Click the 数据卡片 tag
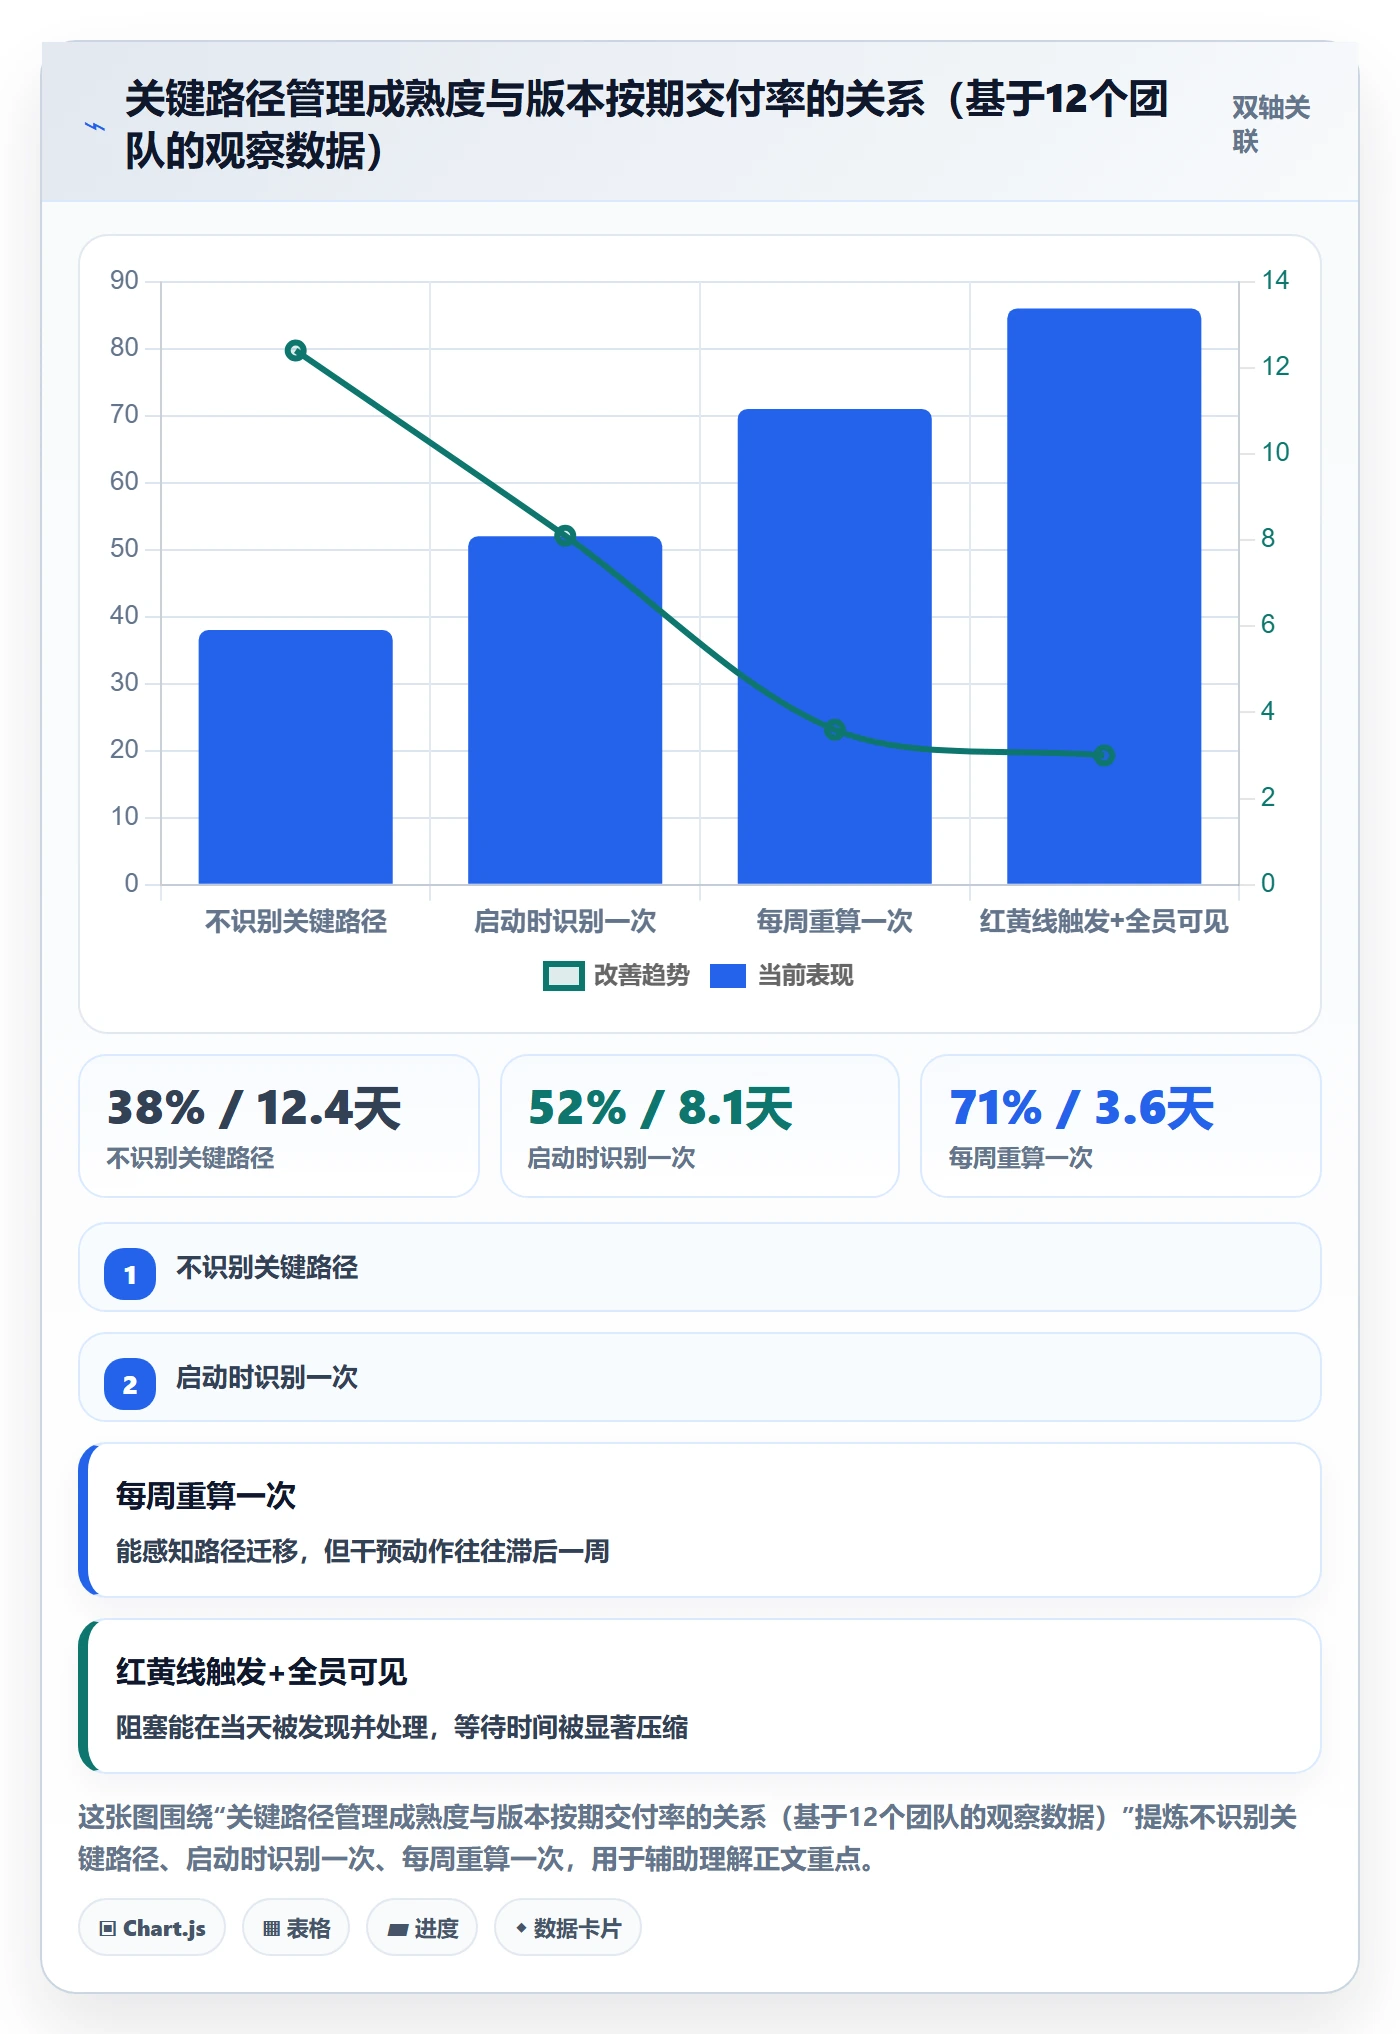 coord(568,1927)
